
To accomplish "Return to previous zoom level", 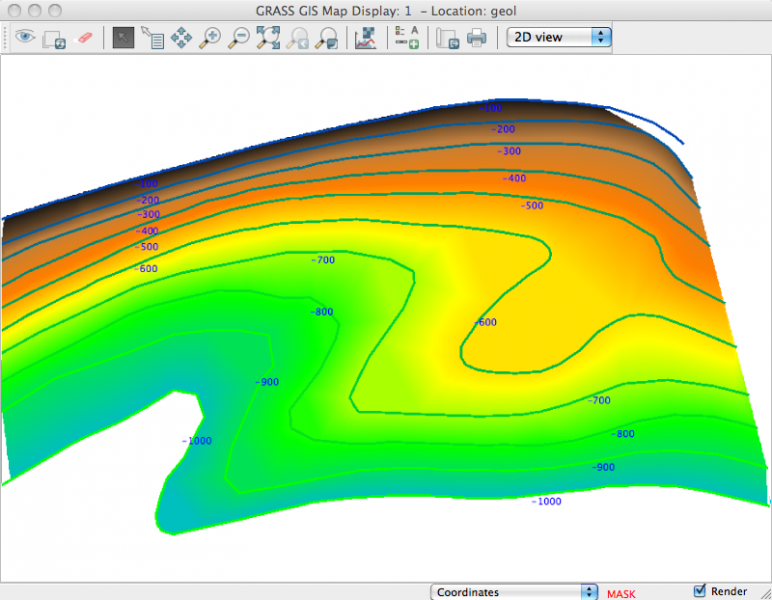I will point(297,38).
